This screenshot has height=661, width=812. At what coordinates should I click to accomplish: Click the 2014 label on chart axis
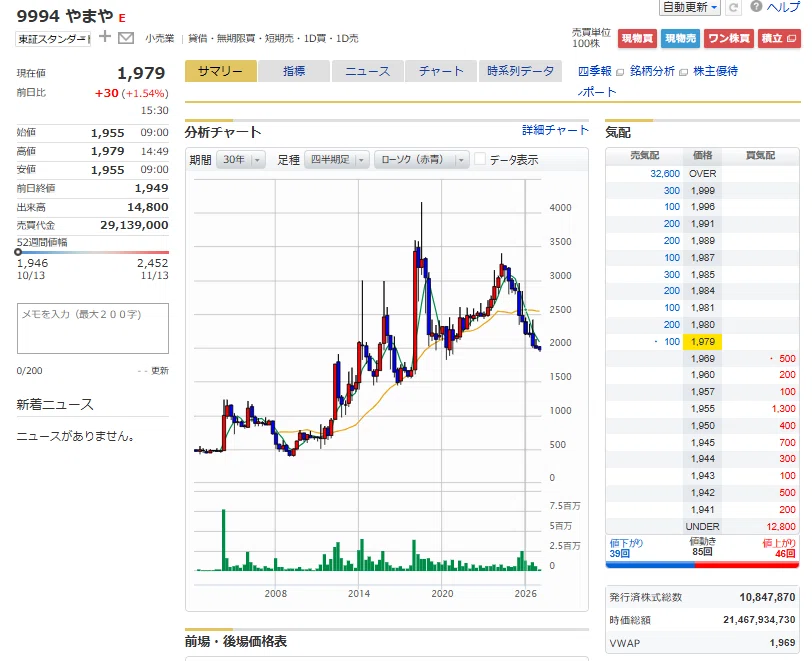(x=359, y=594)
